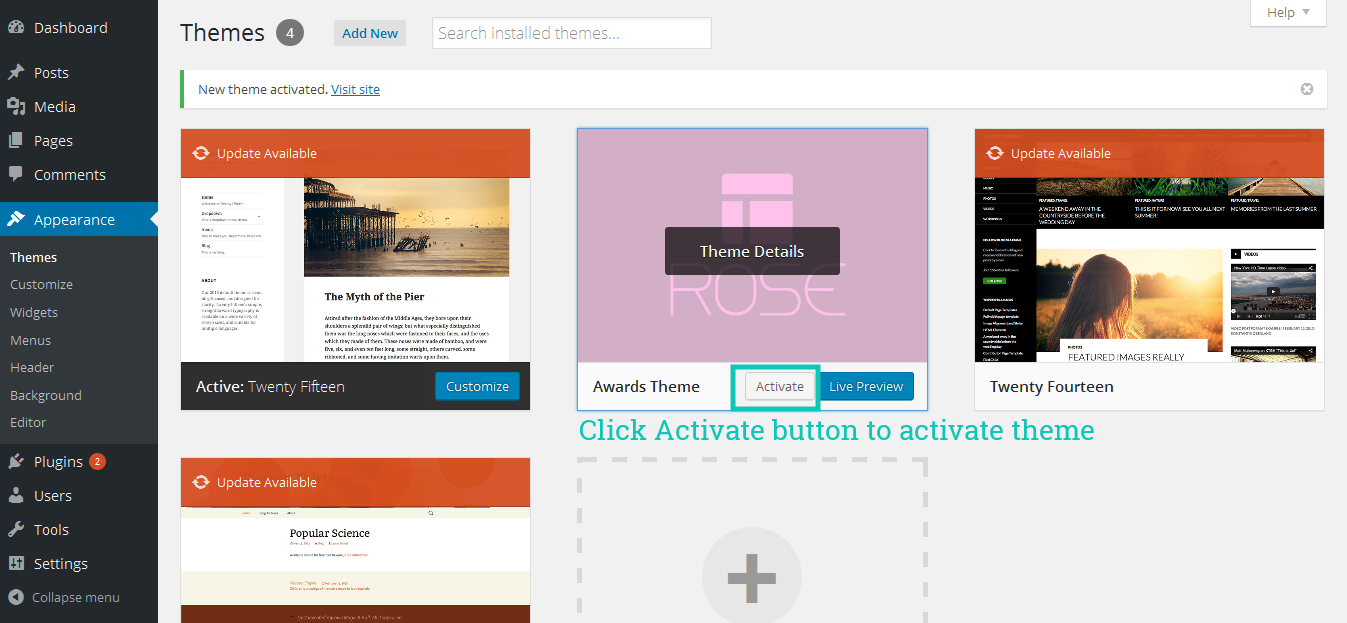Open the Customize submenu item

[41, 284]
